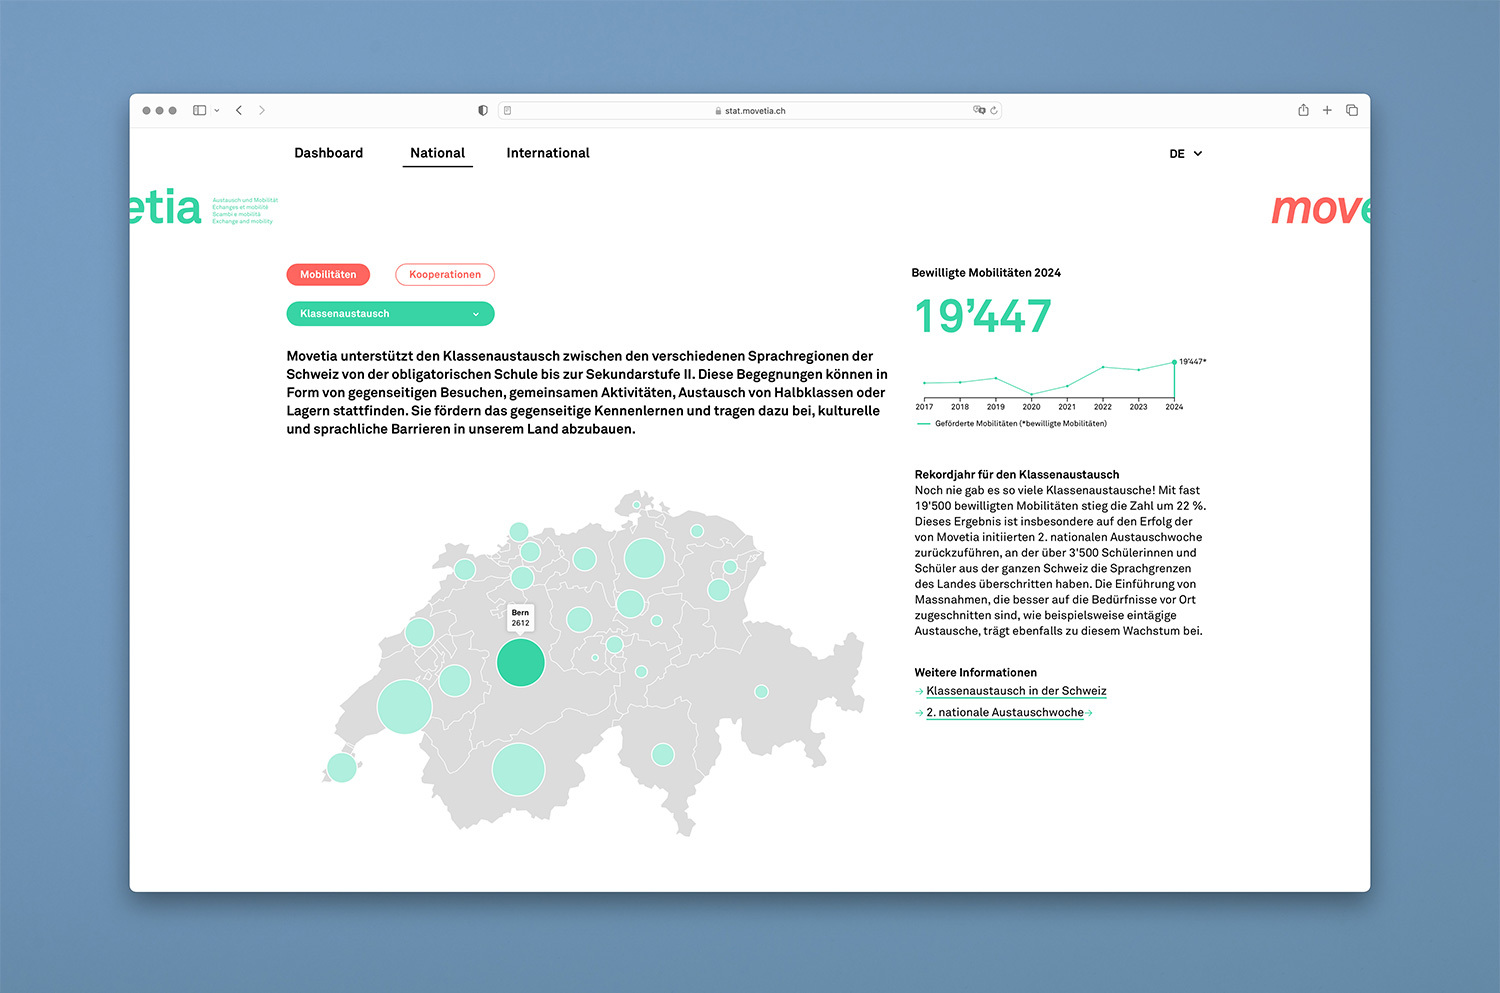Open the Reader view icon in address bar
Image resolution: width=1500 pixels, height=993 pixels.
(x=508, y=110)
